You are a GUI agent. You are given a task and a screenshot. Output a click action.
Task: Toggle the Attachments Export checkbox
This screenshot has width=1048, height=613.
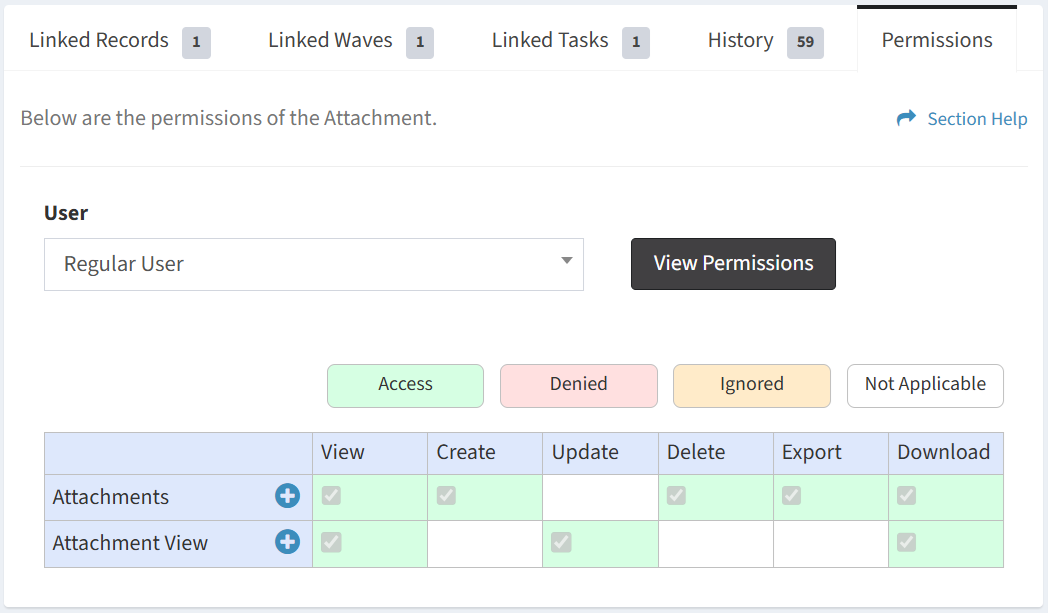coord(791,496)
